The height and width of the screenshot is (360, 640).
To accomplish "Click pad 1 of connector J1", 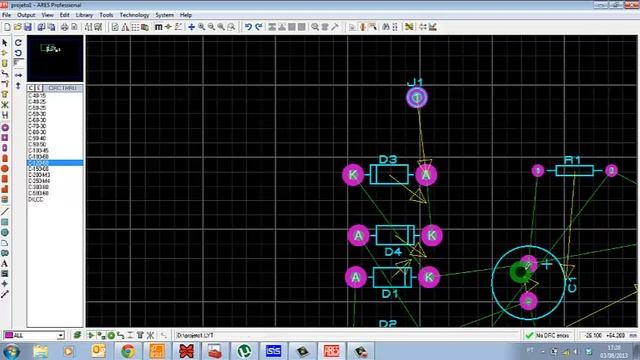I will point(417,98).
